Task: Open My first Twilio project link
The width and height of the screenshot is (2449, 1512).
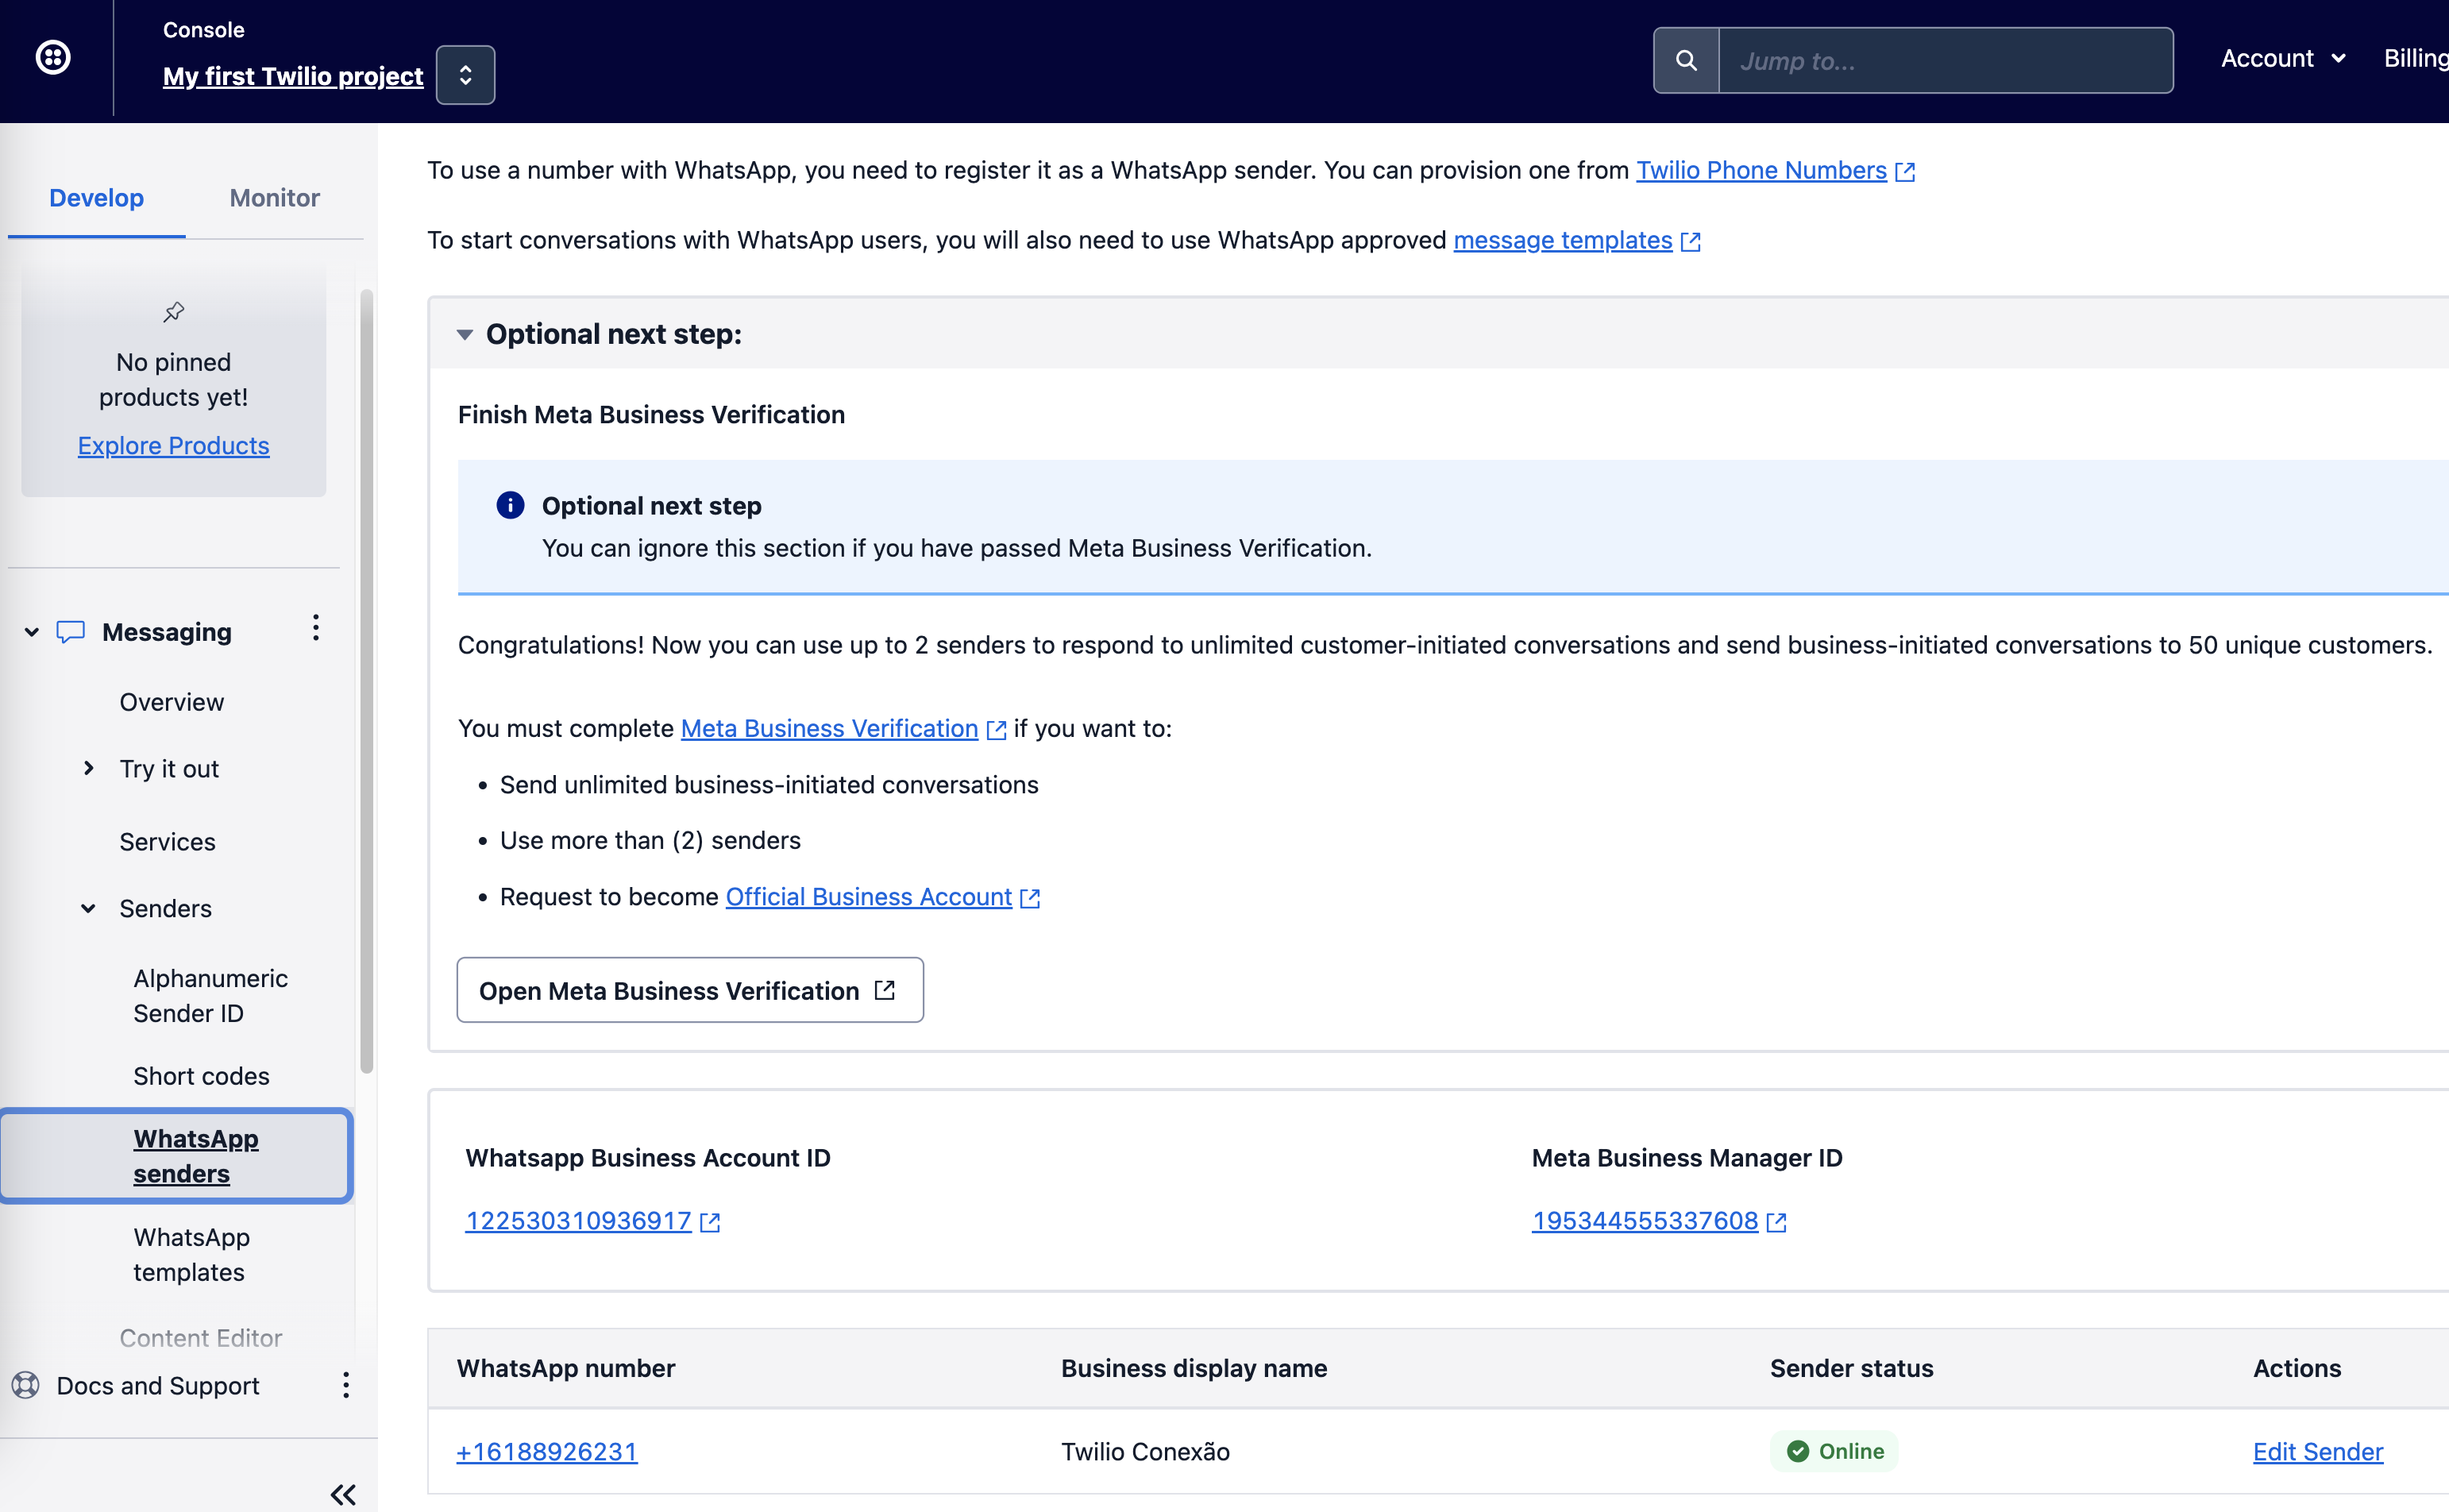Action: coord(293,76)
